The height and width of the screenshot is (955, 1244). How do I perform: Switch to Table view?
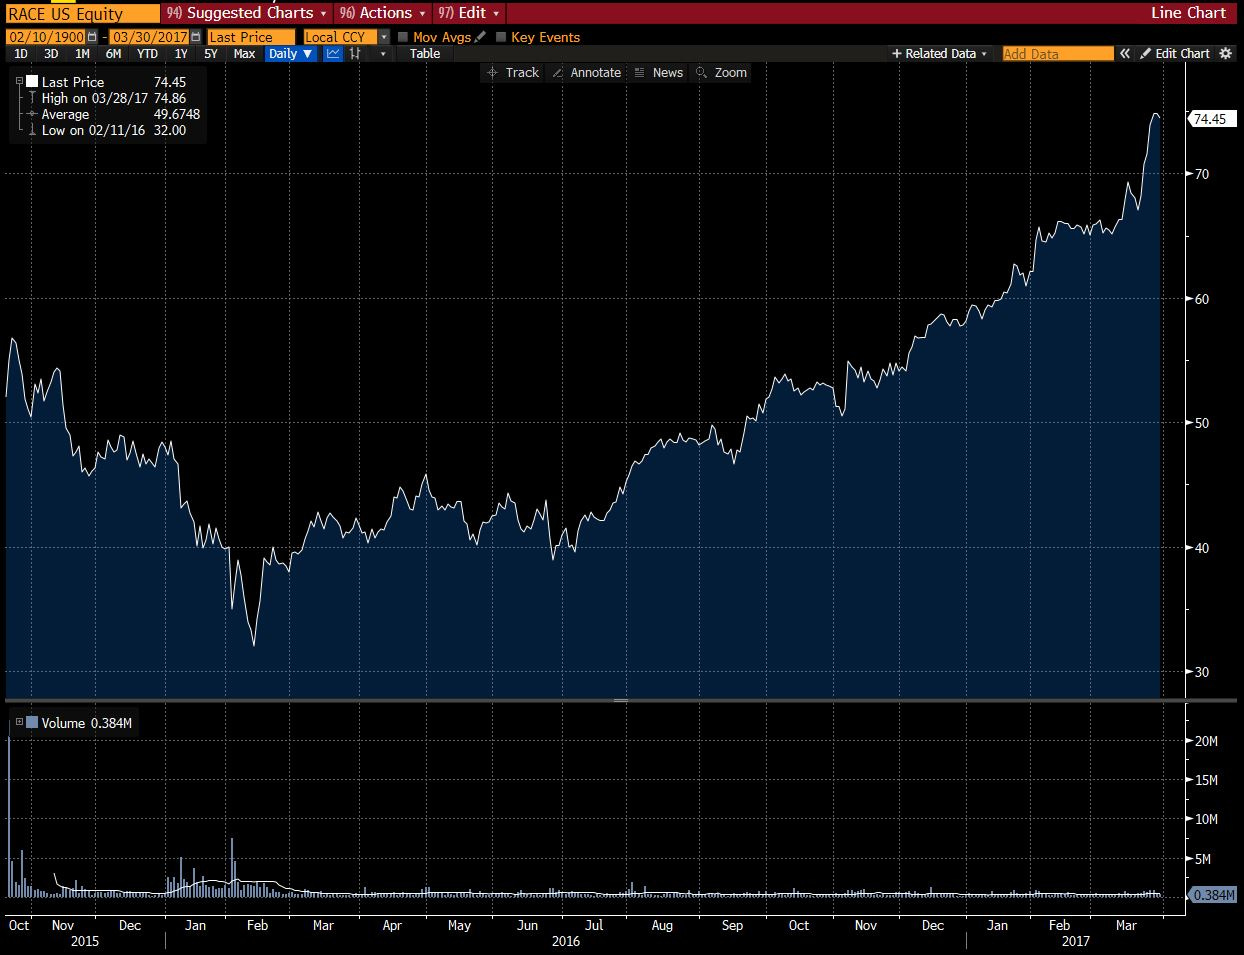click(x=425, y=54)
